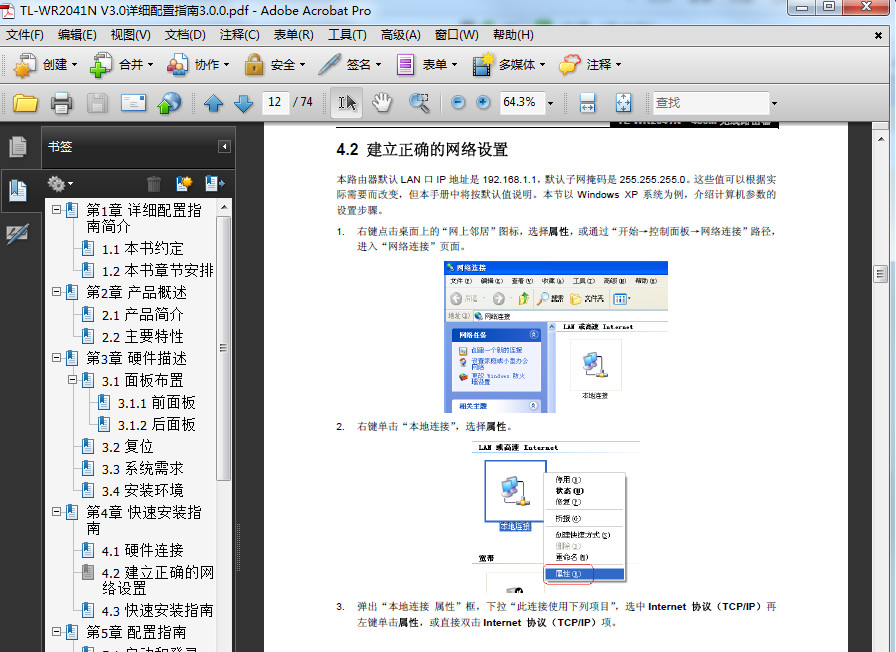Collapse the 第3章 硬件描述 bookmark

coord(57,358)
